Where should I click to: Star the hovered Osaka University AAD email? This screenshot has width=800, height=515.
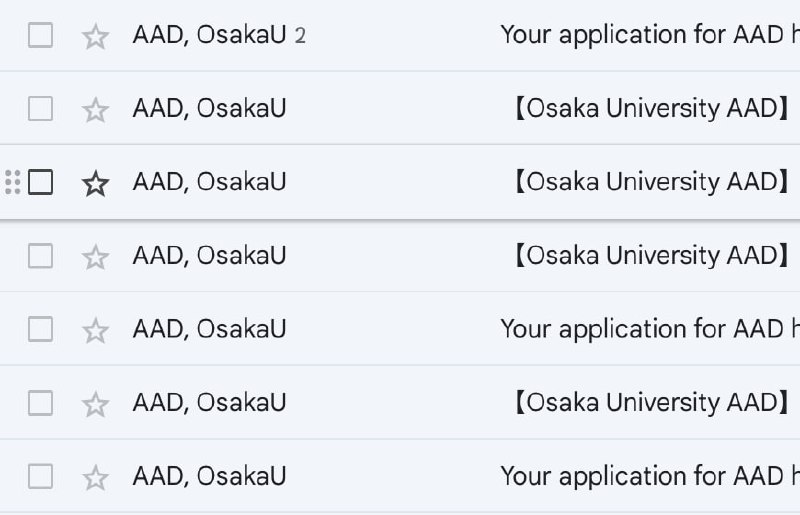coord(95,183)
